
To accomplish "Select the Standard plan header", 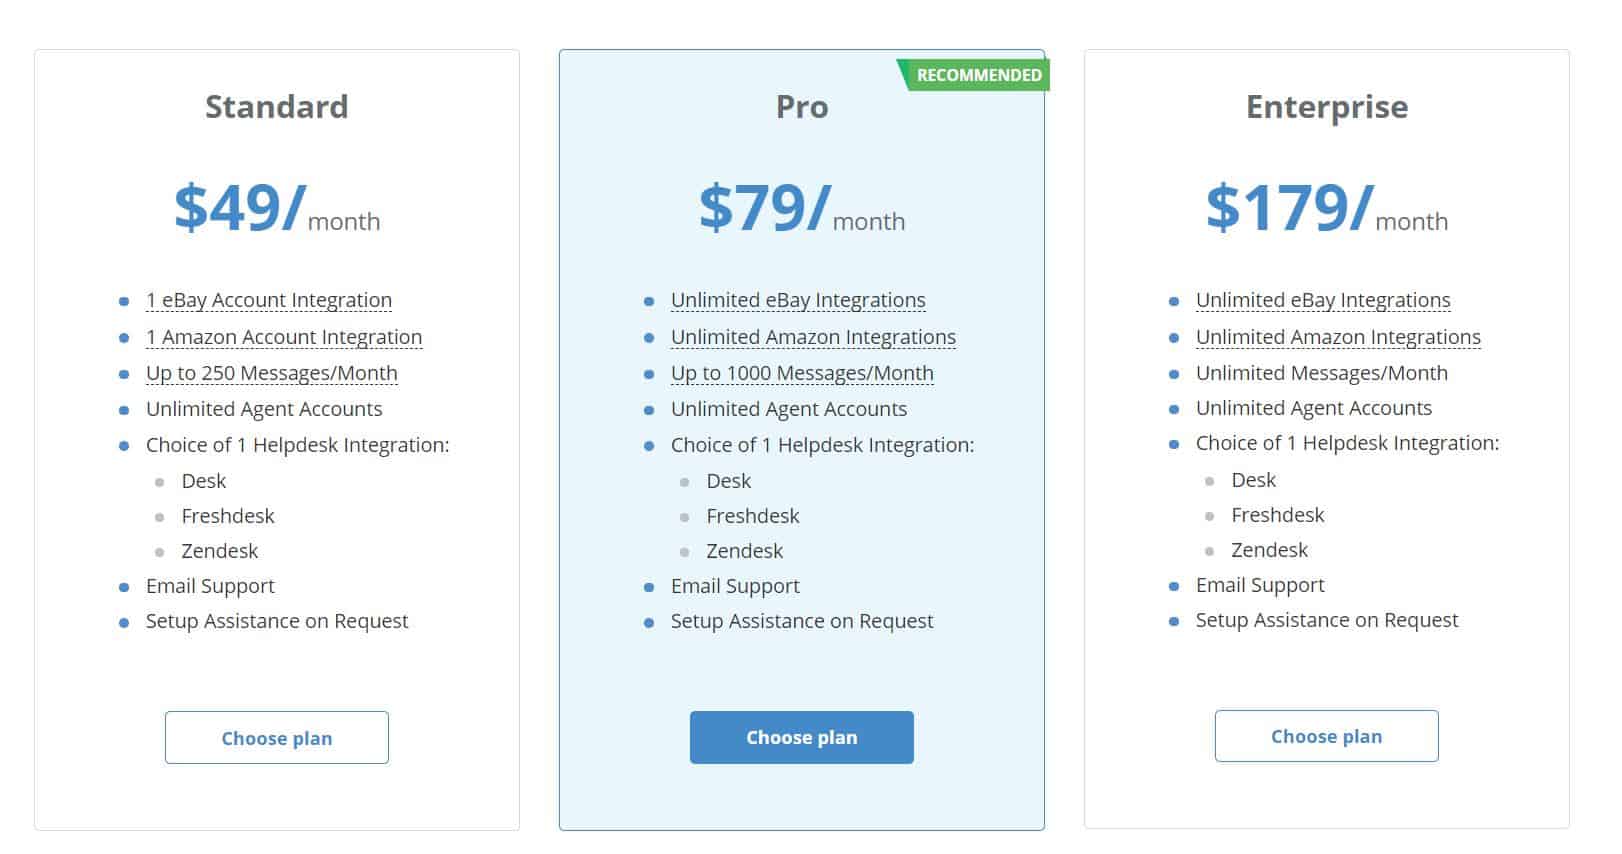I will coord(277,107).
